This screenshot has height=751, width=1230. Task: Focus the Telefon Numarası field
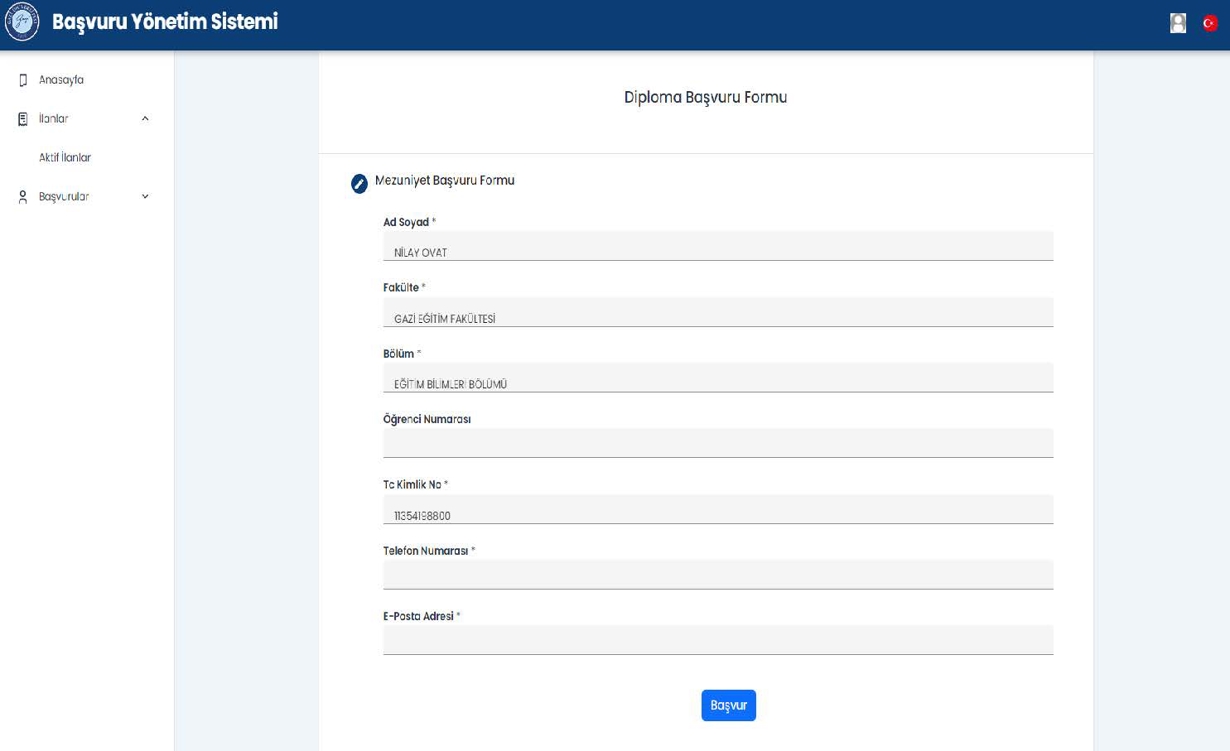click(718, 575)
